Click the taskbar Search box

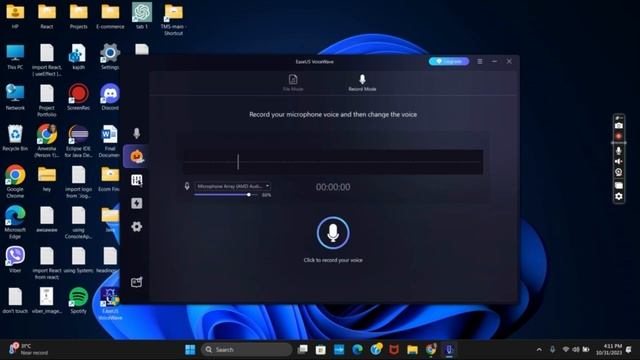pos(247,349)
